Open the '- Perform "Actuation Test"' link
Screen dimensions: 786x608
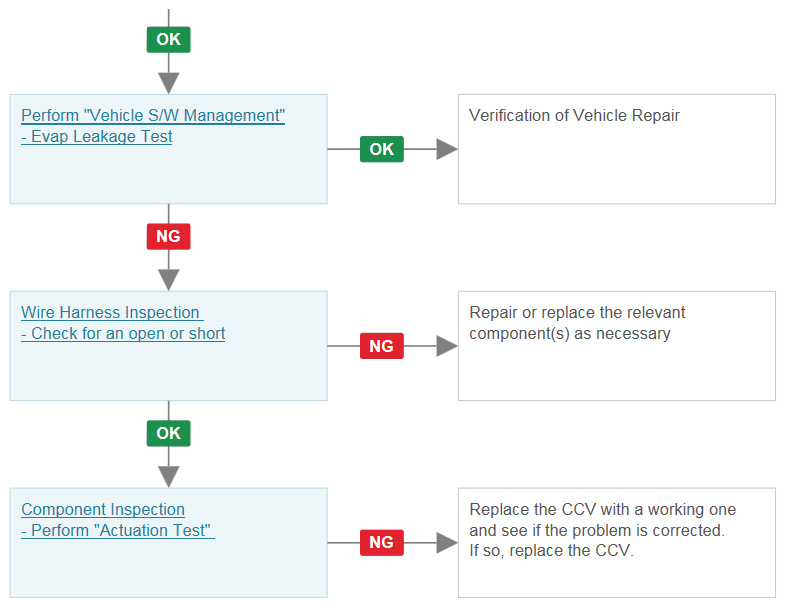pyautogui.click(x=117, y=530)
